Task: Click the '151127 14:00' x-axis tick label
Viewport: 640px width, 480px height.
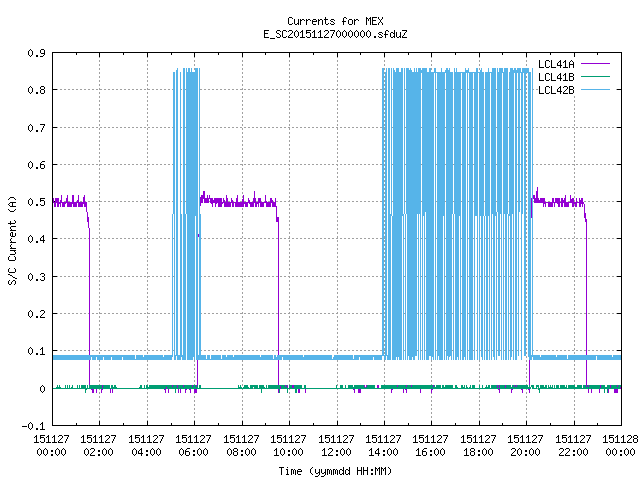Action: (383, 445)
